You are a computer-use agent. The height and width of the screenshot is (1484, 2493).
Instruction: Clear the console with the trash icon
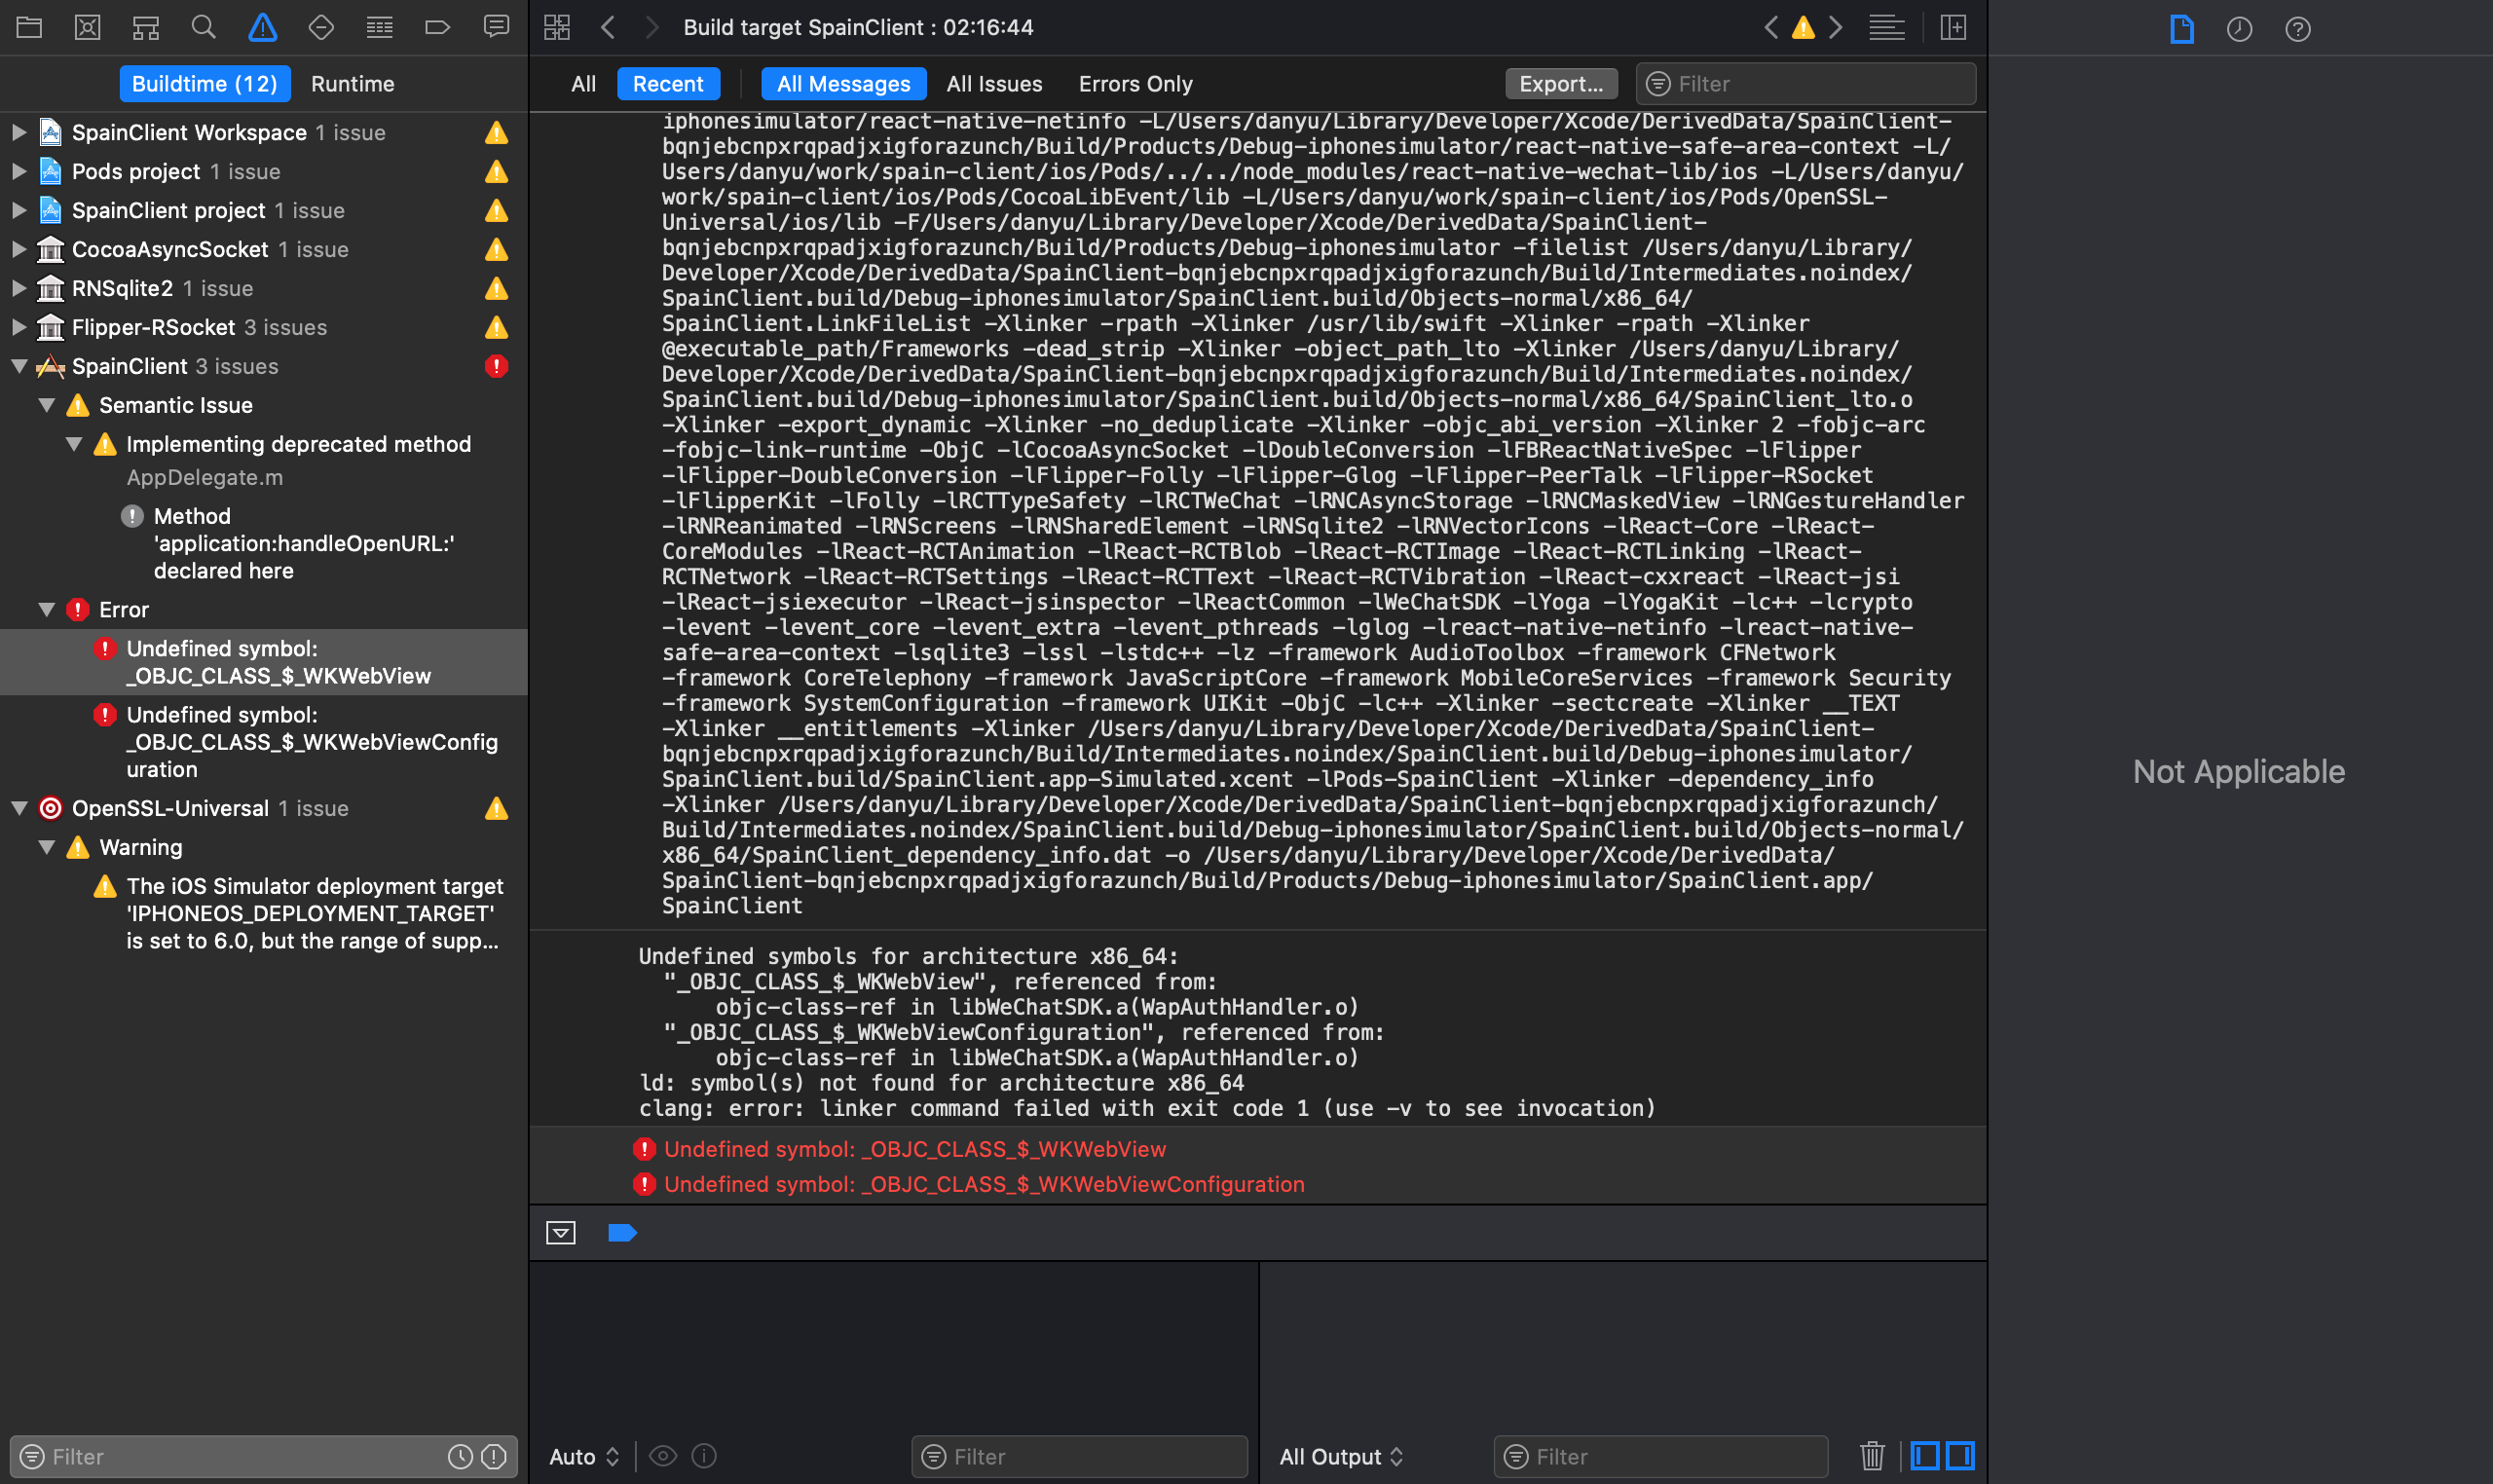pyautogui.click(x=1872, y=1456)
